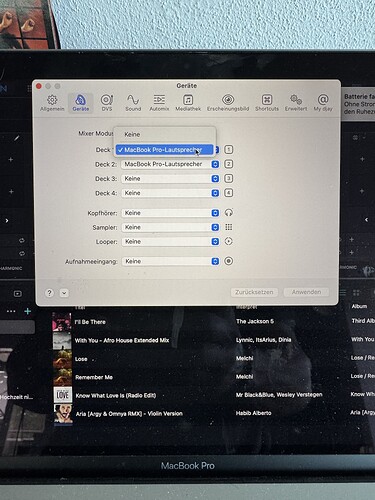This screenshot has height=500, width=375.
Task: Click the Anwenden button
Action: (x=306, y=292)
